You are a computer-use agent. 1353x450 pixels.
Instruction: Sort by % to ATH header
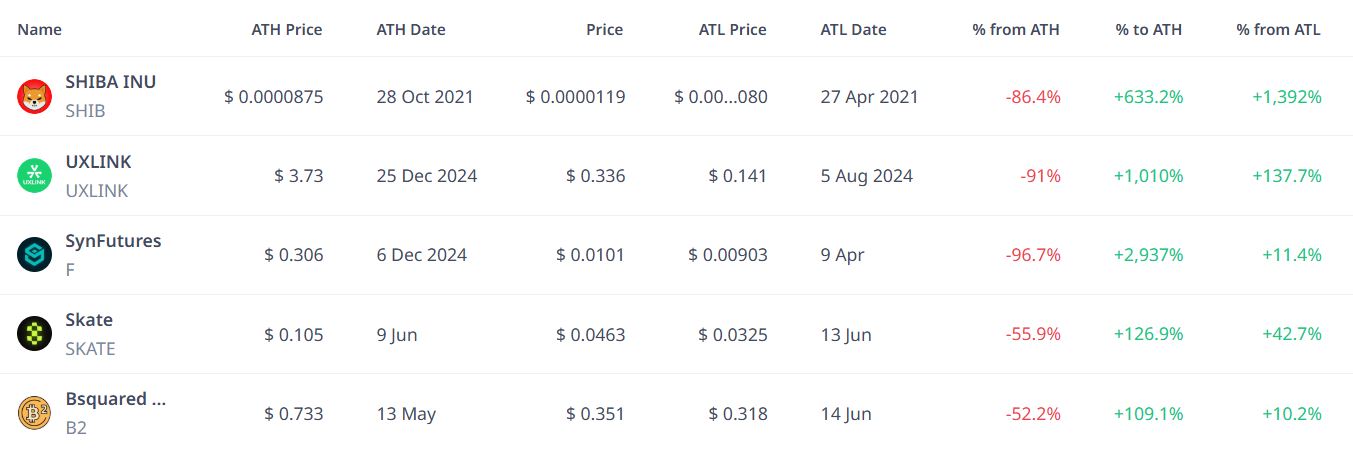(x=1149, y=30)
